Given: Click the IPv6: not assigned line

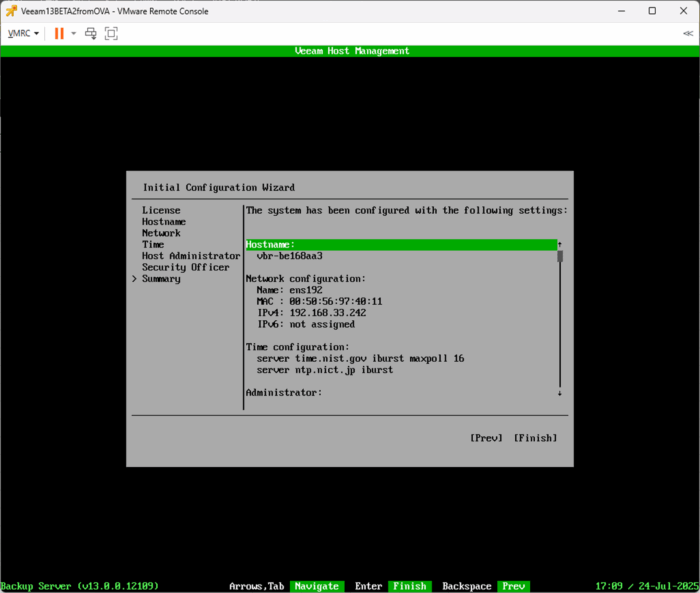Looking at the screenshot, I should [x=306, y=324].
